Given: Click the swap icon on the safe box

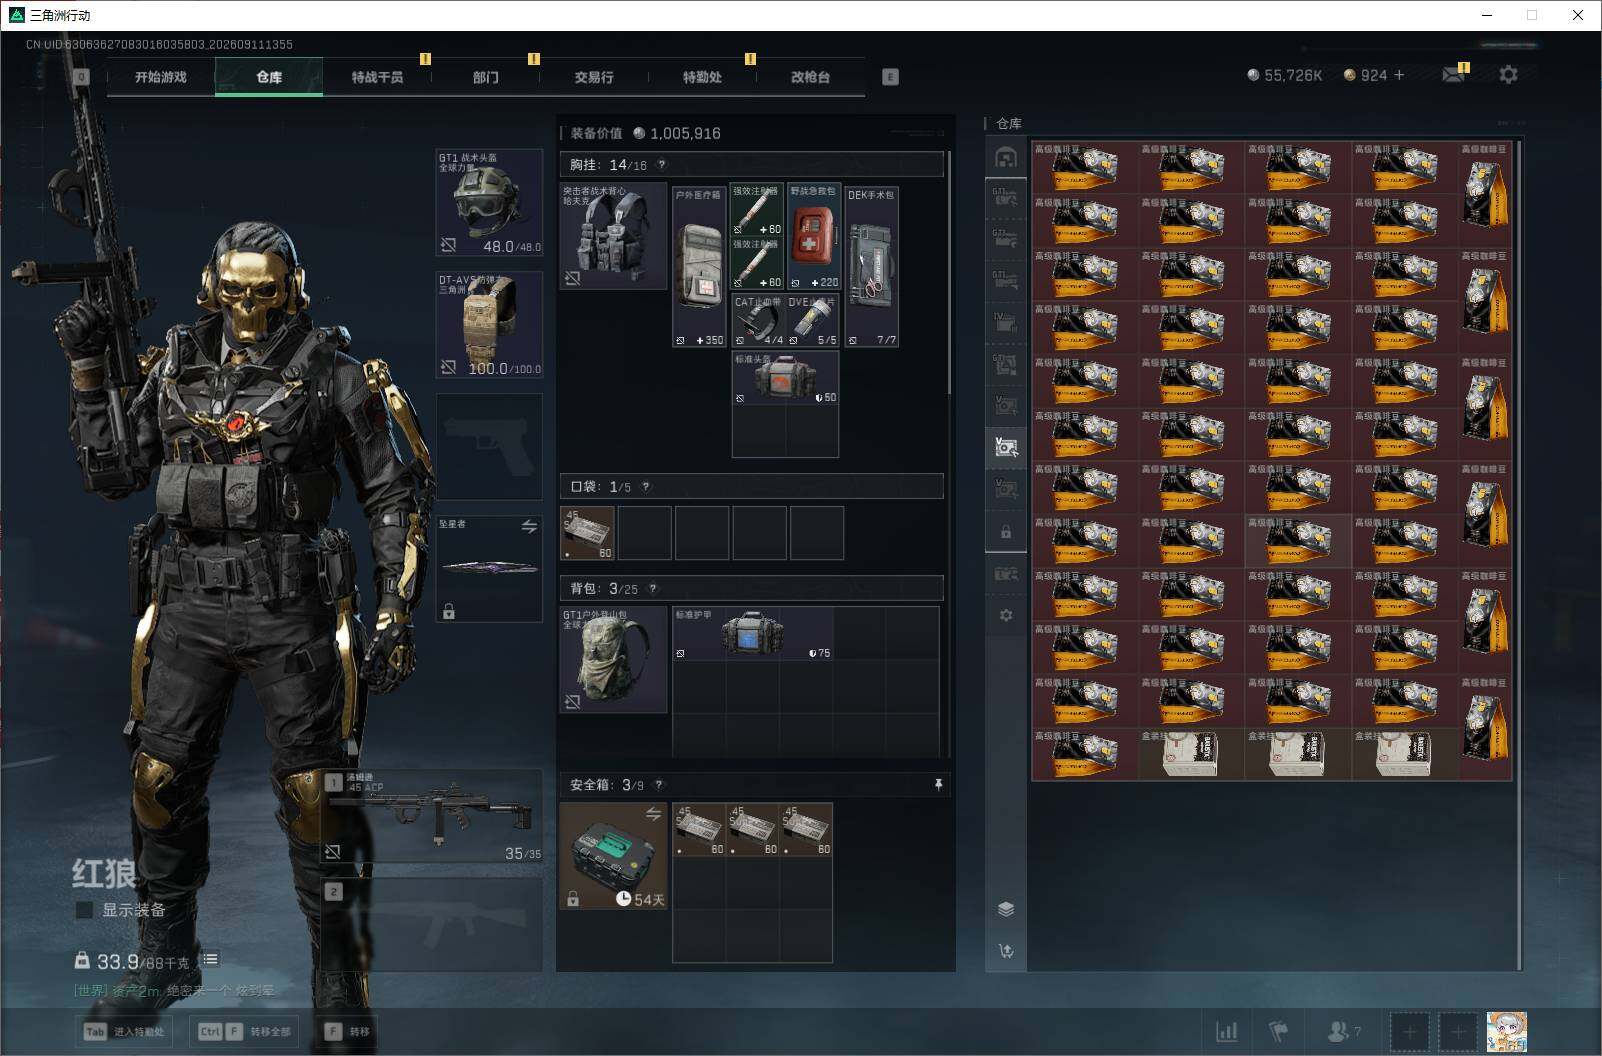Looking at the screenshot, I should coord(653,814).
